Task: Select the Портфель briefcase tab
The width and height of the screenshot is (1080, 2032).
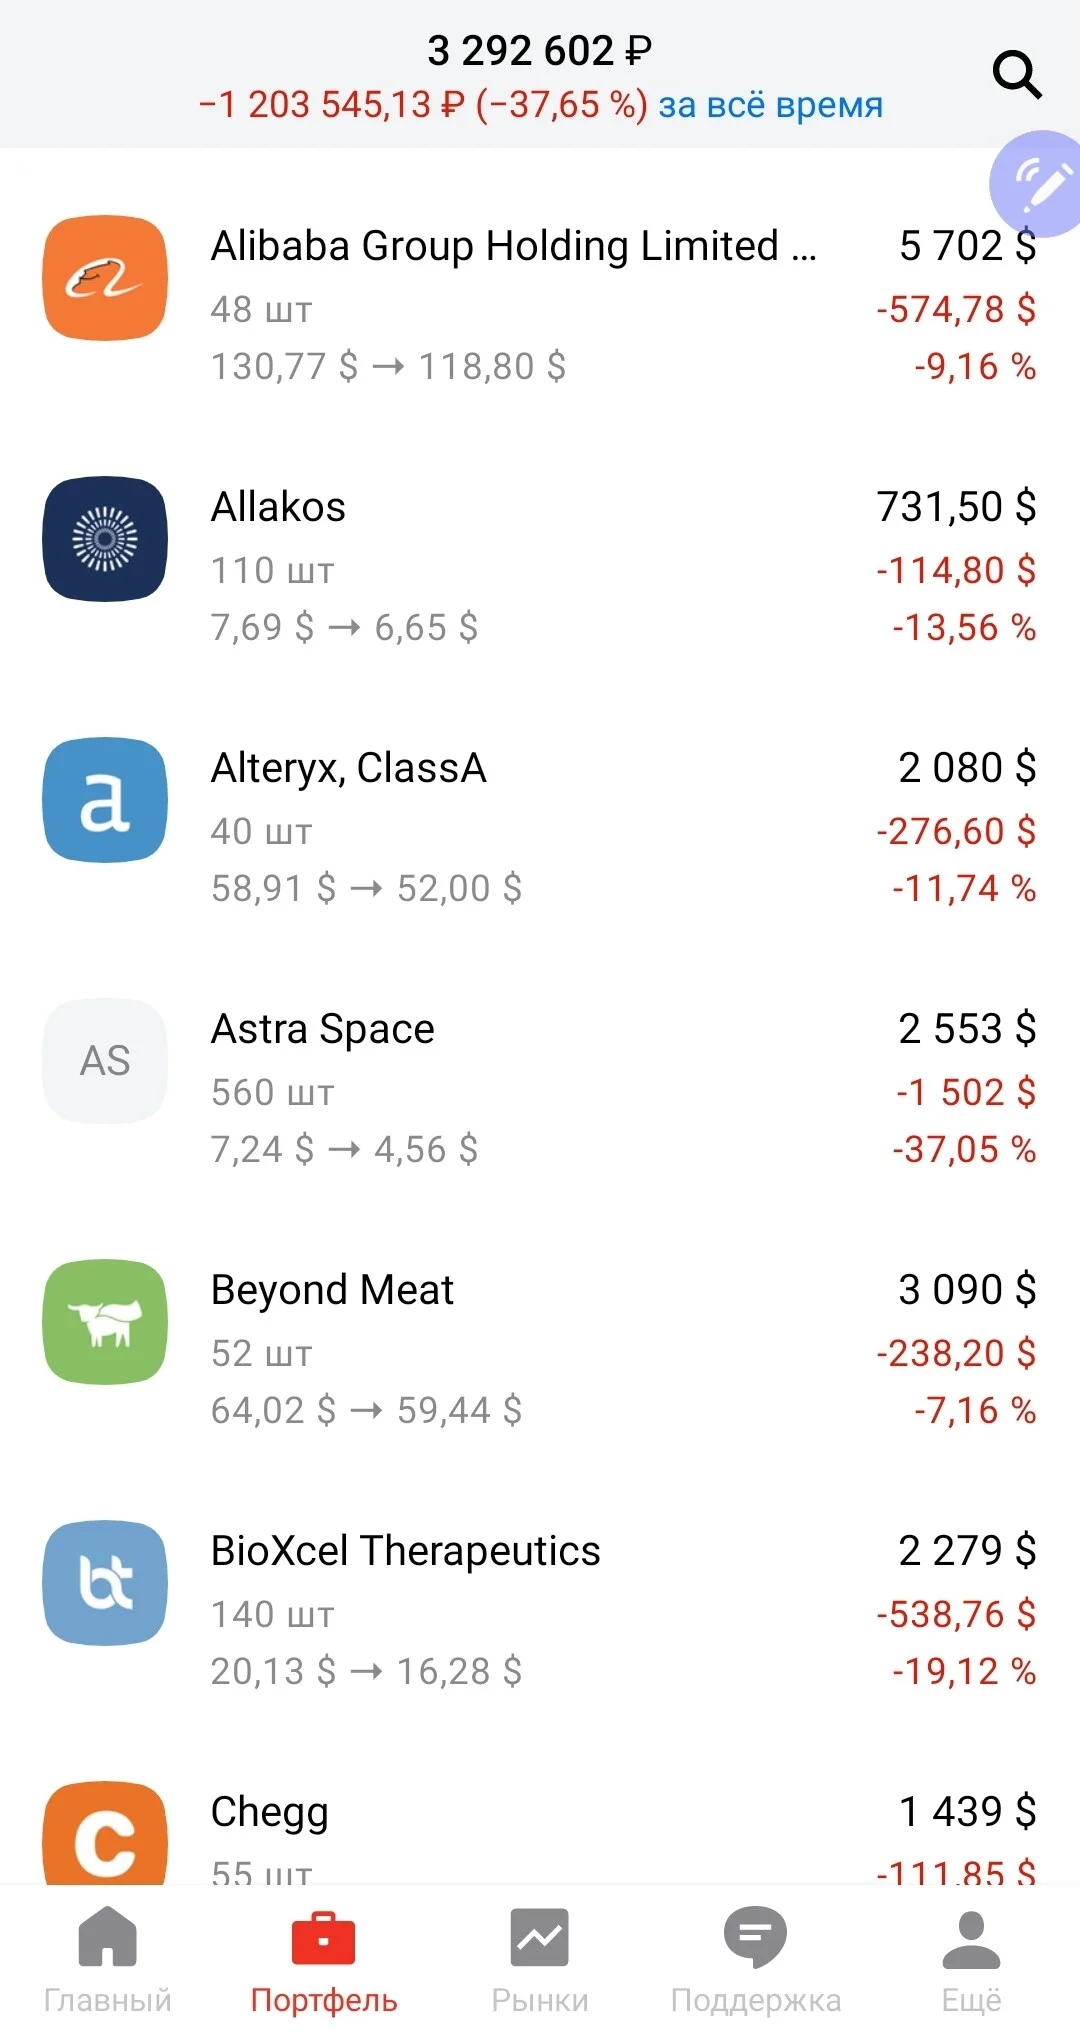Action: pyautogui.click(x=323, y=1961)
